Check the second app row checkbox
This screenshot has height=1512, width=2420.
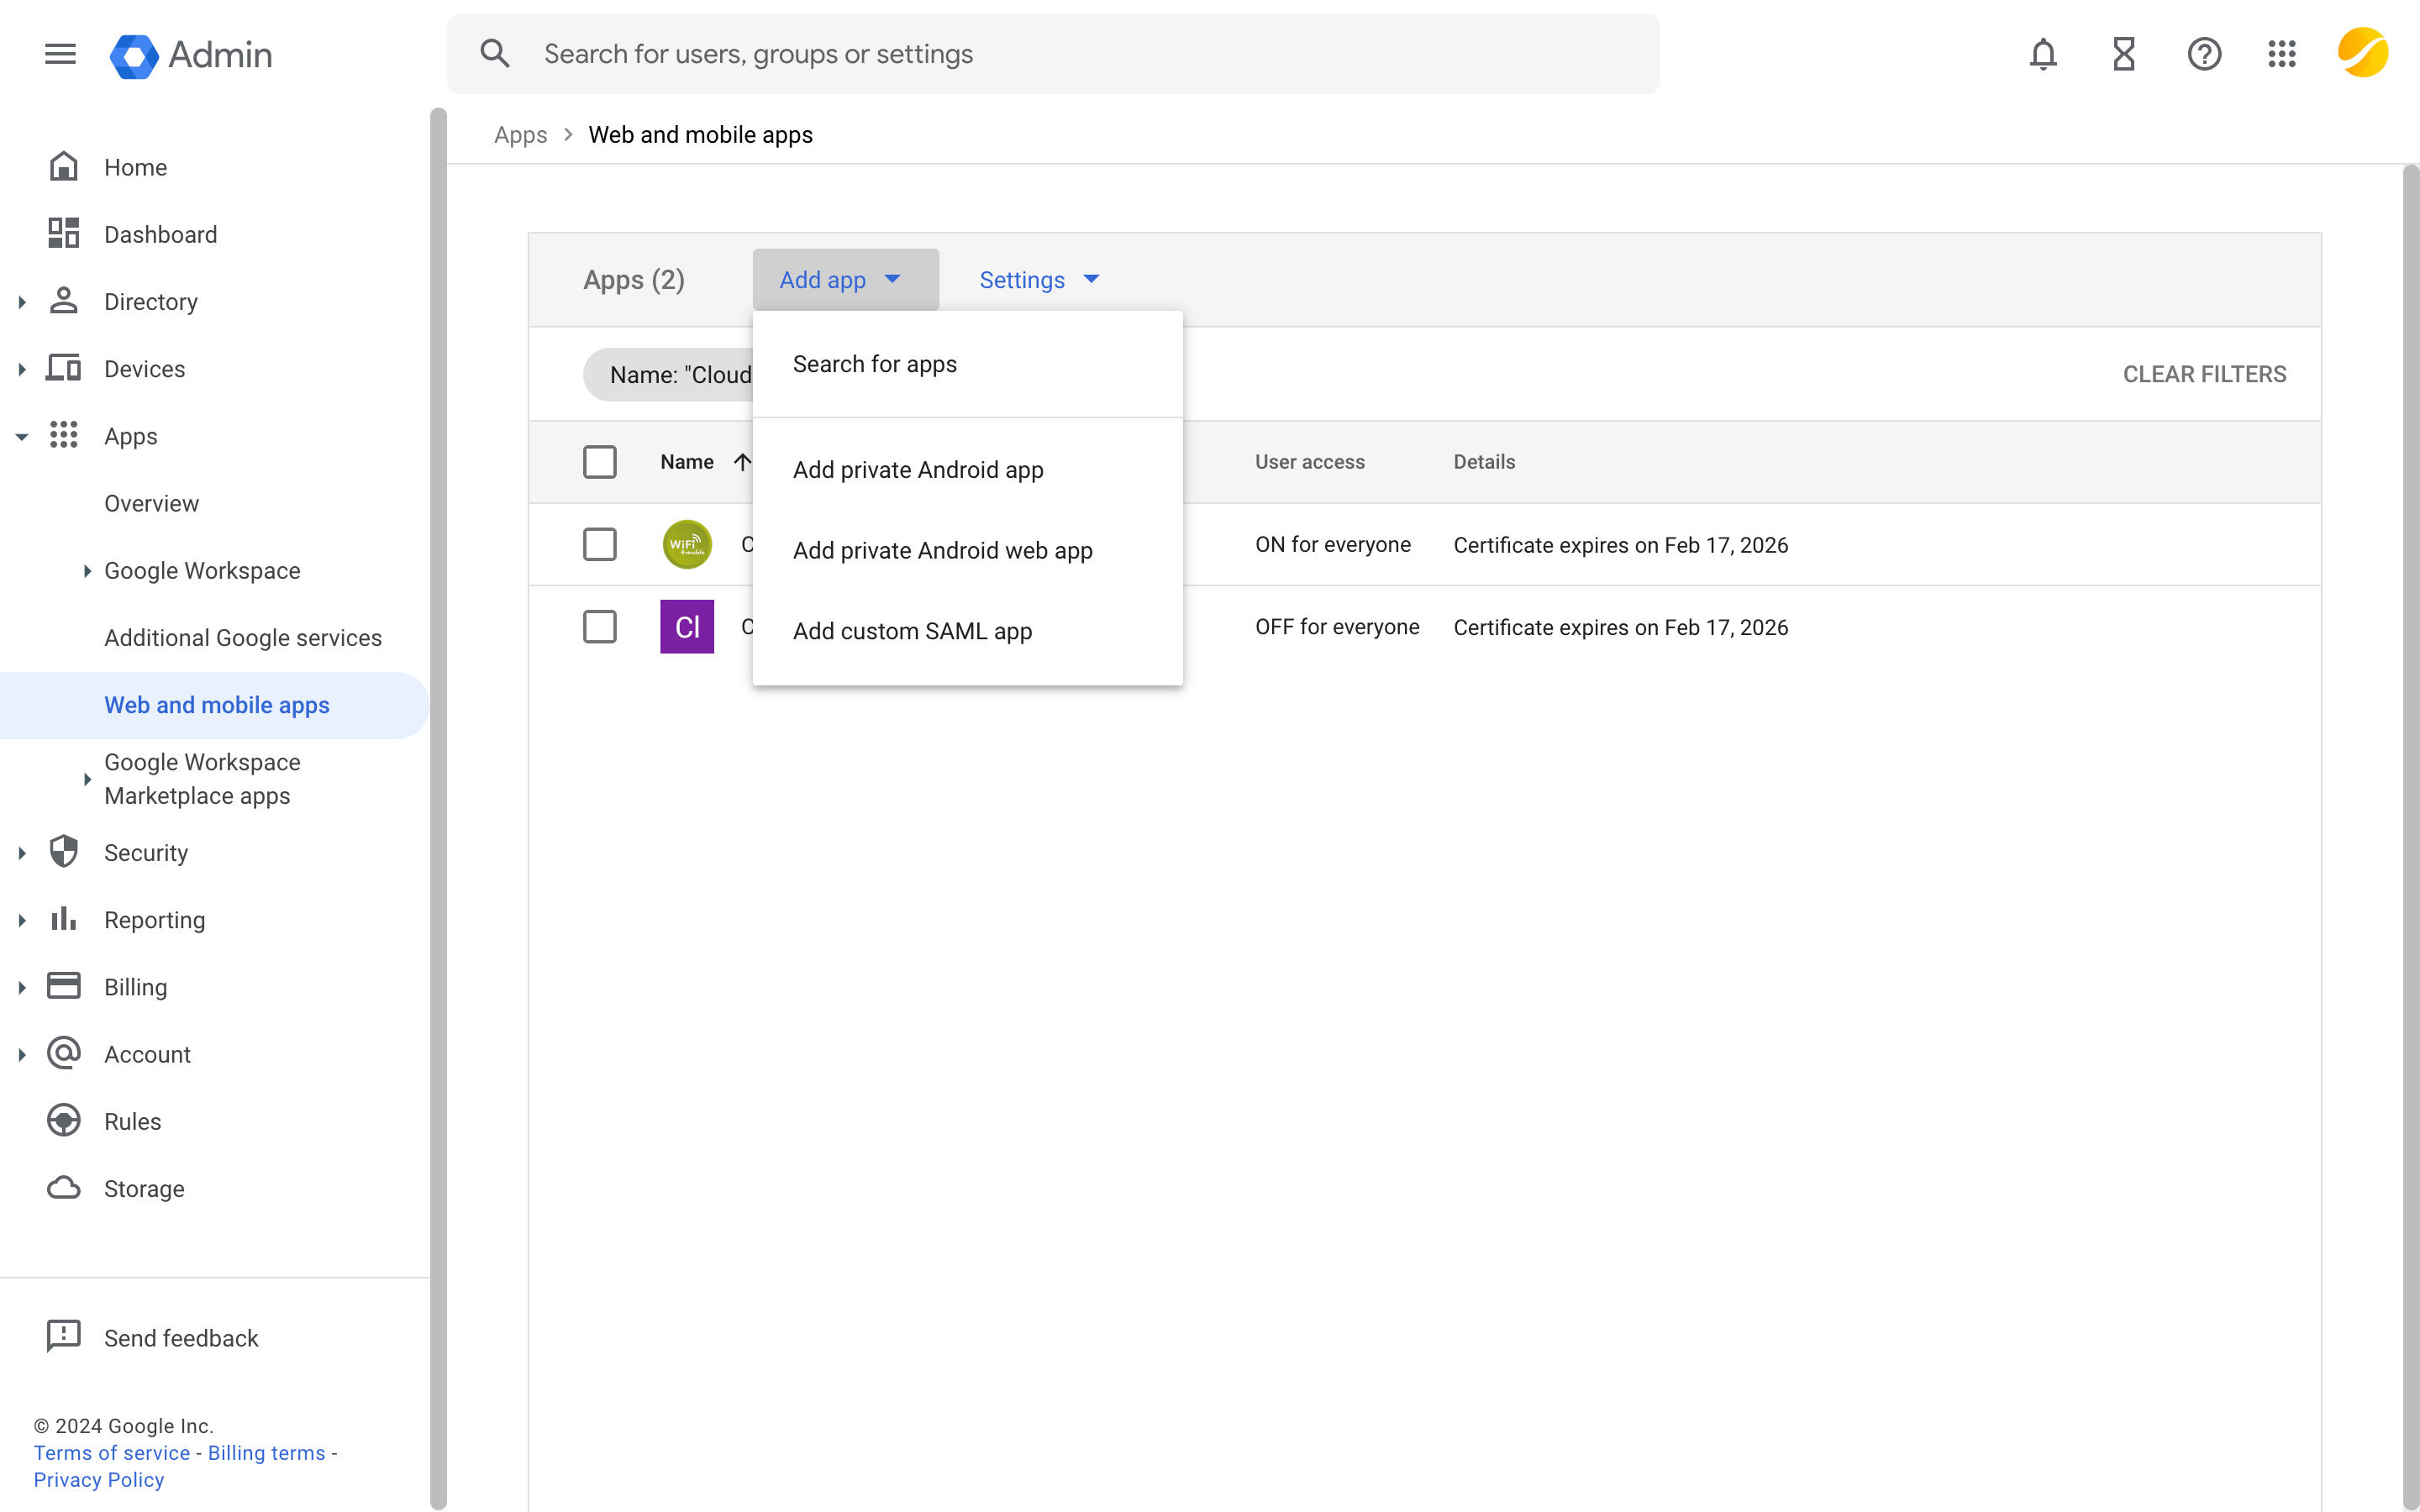click(x=600, y=626)
